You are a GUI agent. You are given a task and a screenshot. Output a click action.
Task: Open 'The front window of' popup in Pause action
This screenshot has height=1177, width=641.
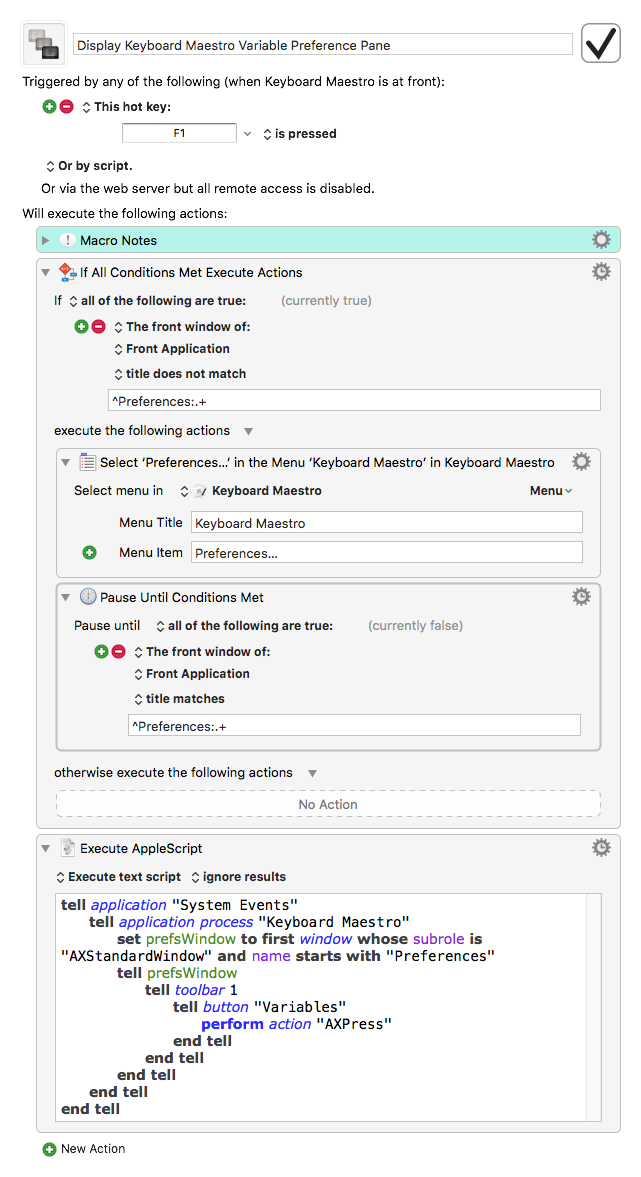[202, 652]
